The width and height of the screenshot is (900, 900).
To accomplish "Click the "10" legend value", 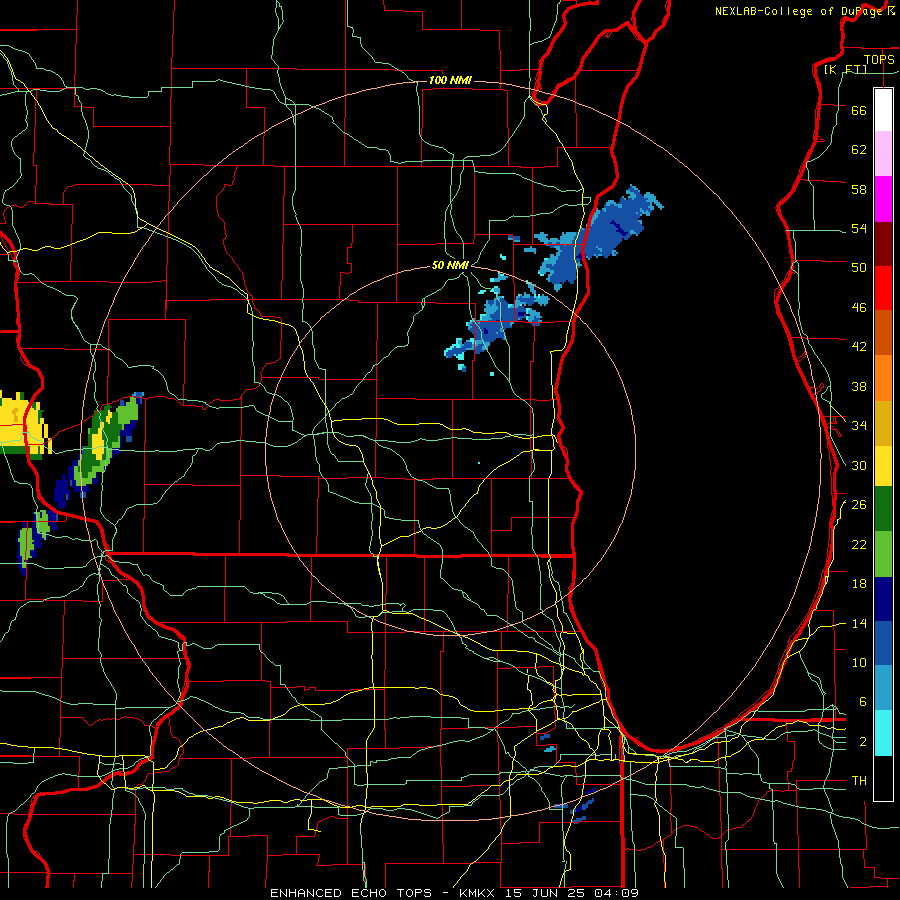I will coord(859,663).
